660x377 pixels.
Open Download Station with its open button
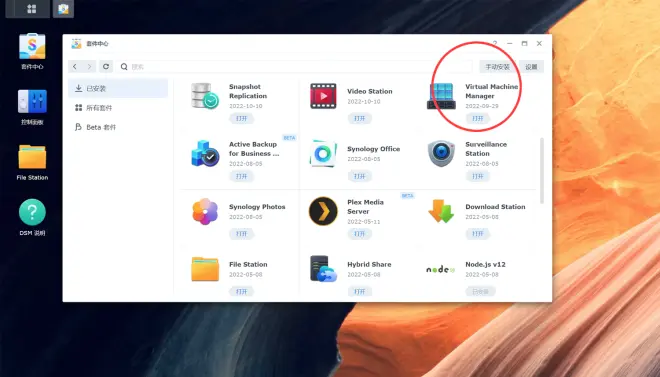pos(478,234)
